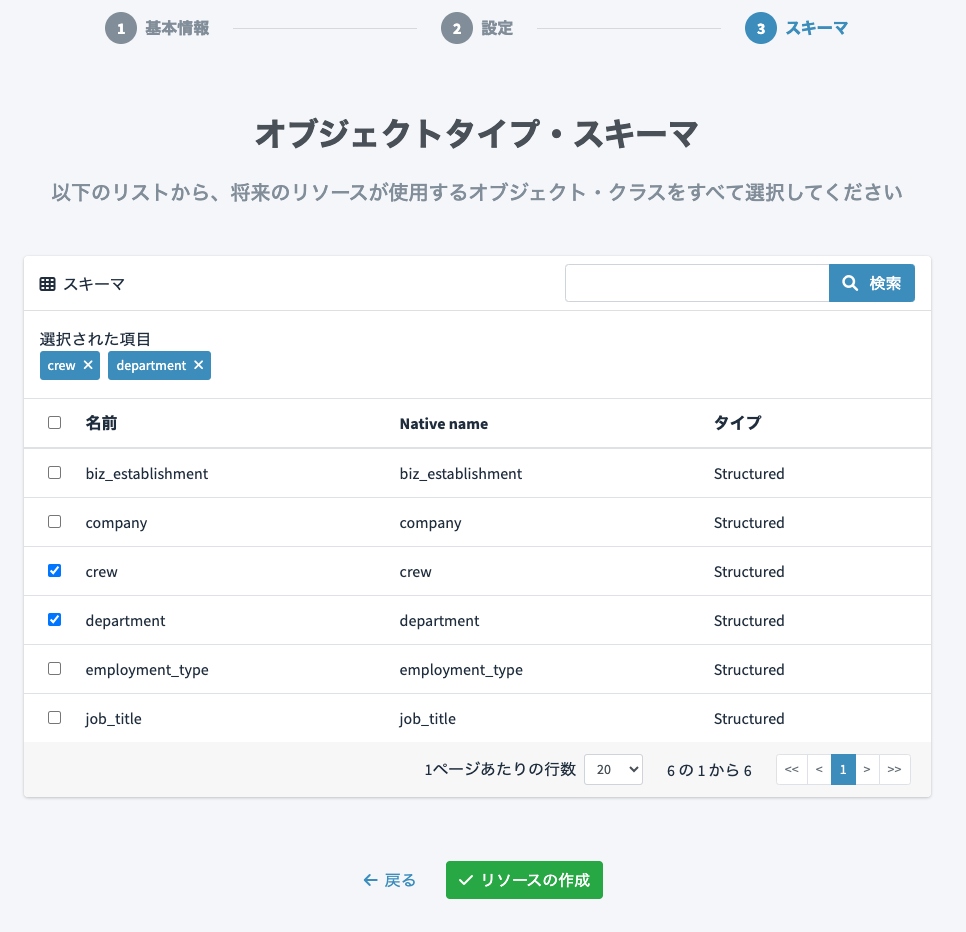This screenshot has width=966, height=932.
Task: Click the リソースの作成 green button
Action: click(524, 880)
